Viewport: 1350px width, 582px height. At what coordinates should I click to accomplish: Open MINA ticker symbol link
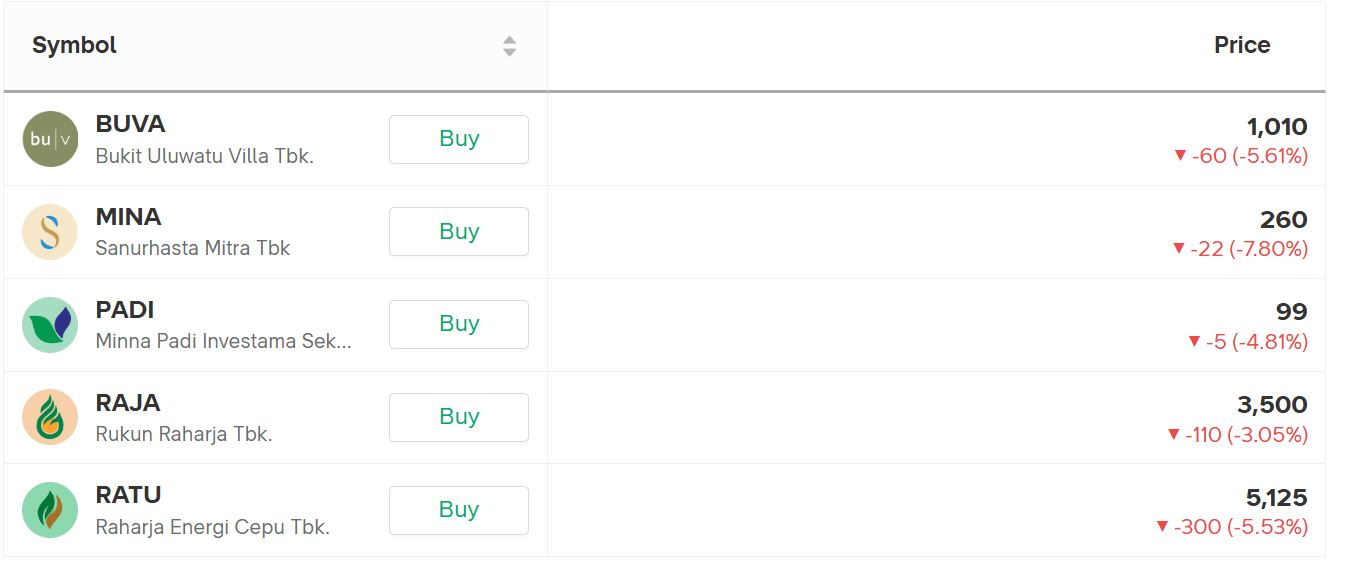pyautogui.click(x=128, y=217)
